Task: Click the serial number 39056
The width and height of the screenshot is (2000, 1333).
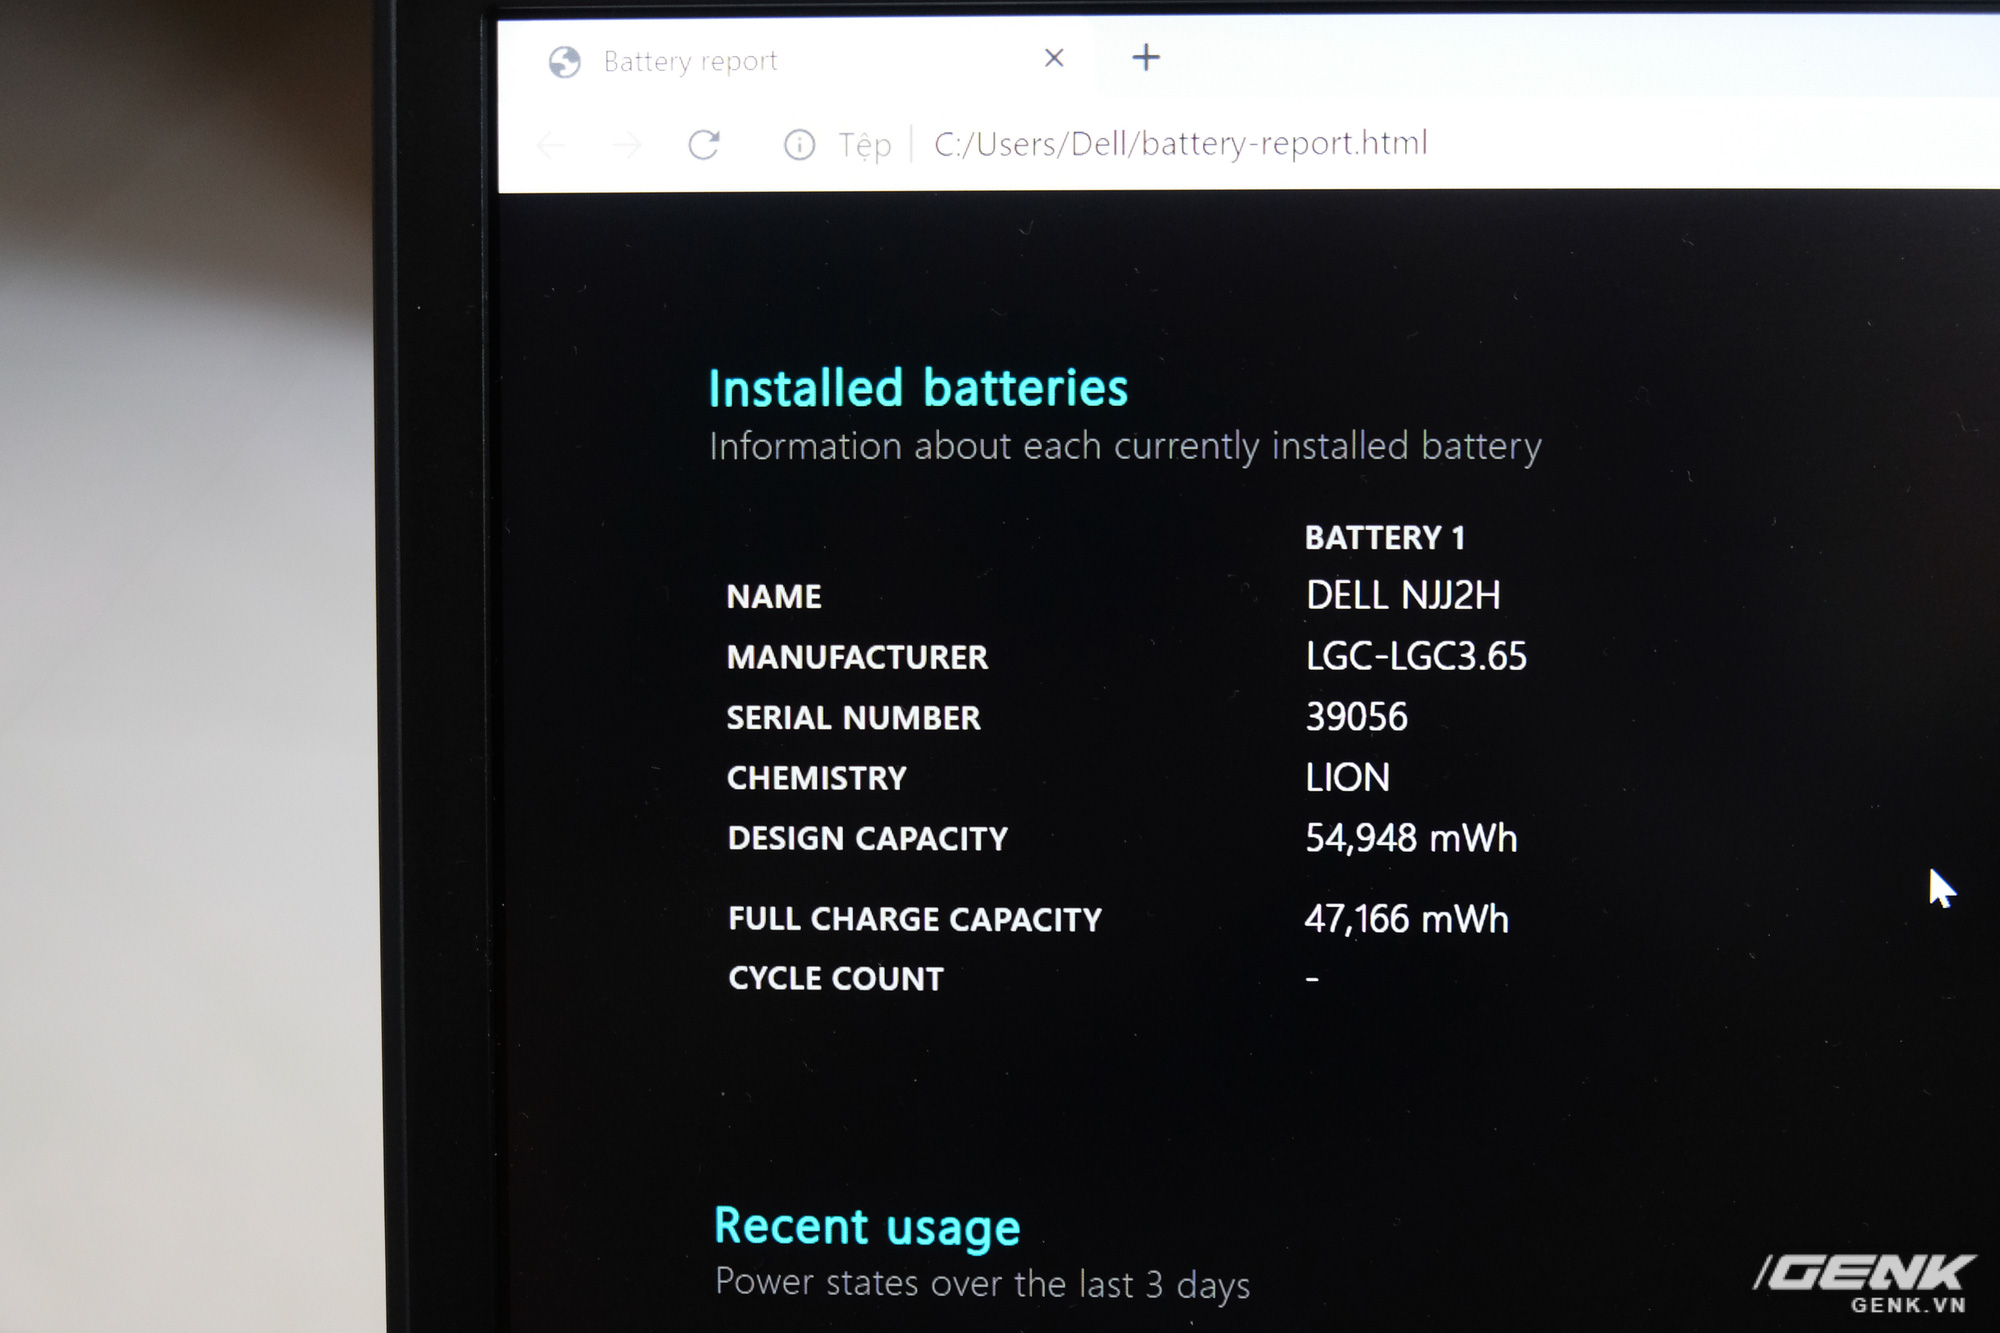Action: [x=1356, y=717]
